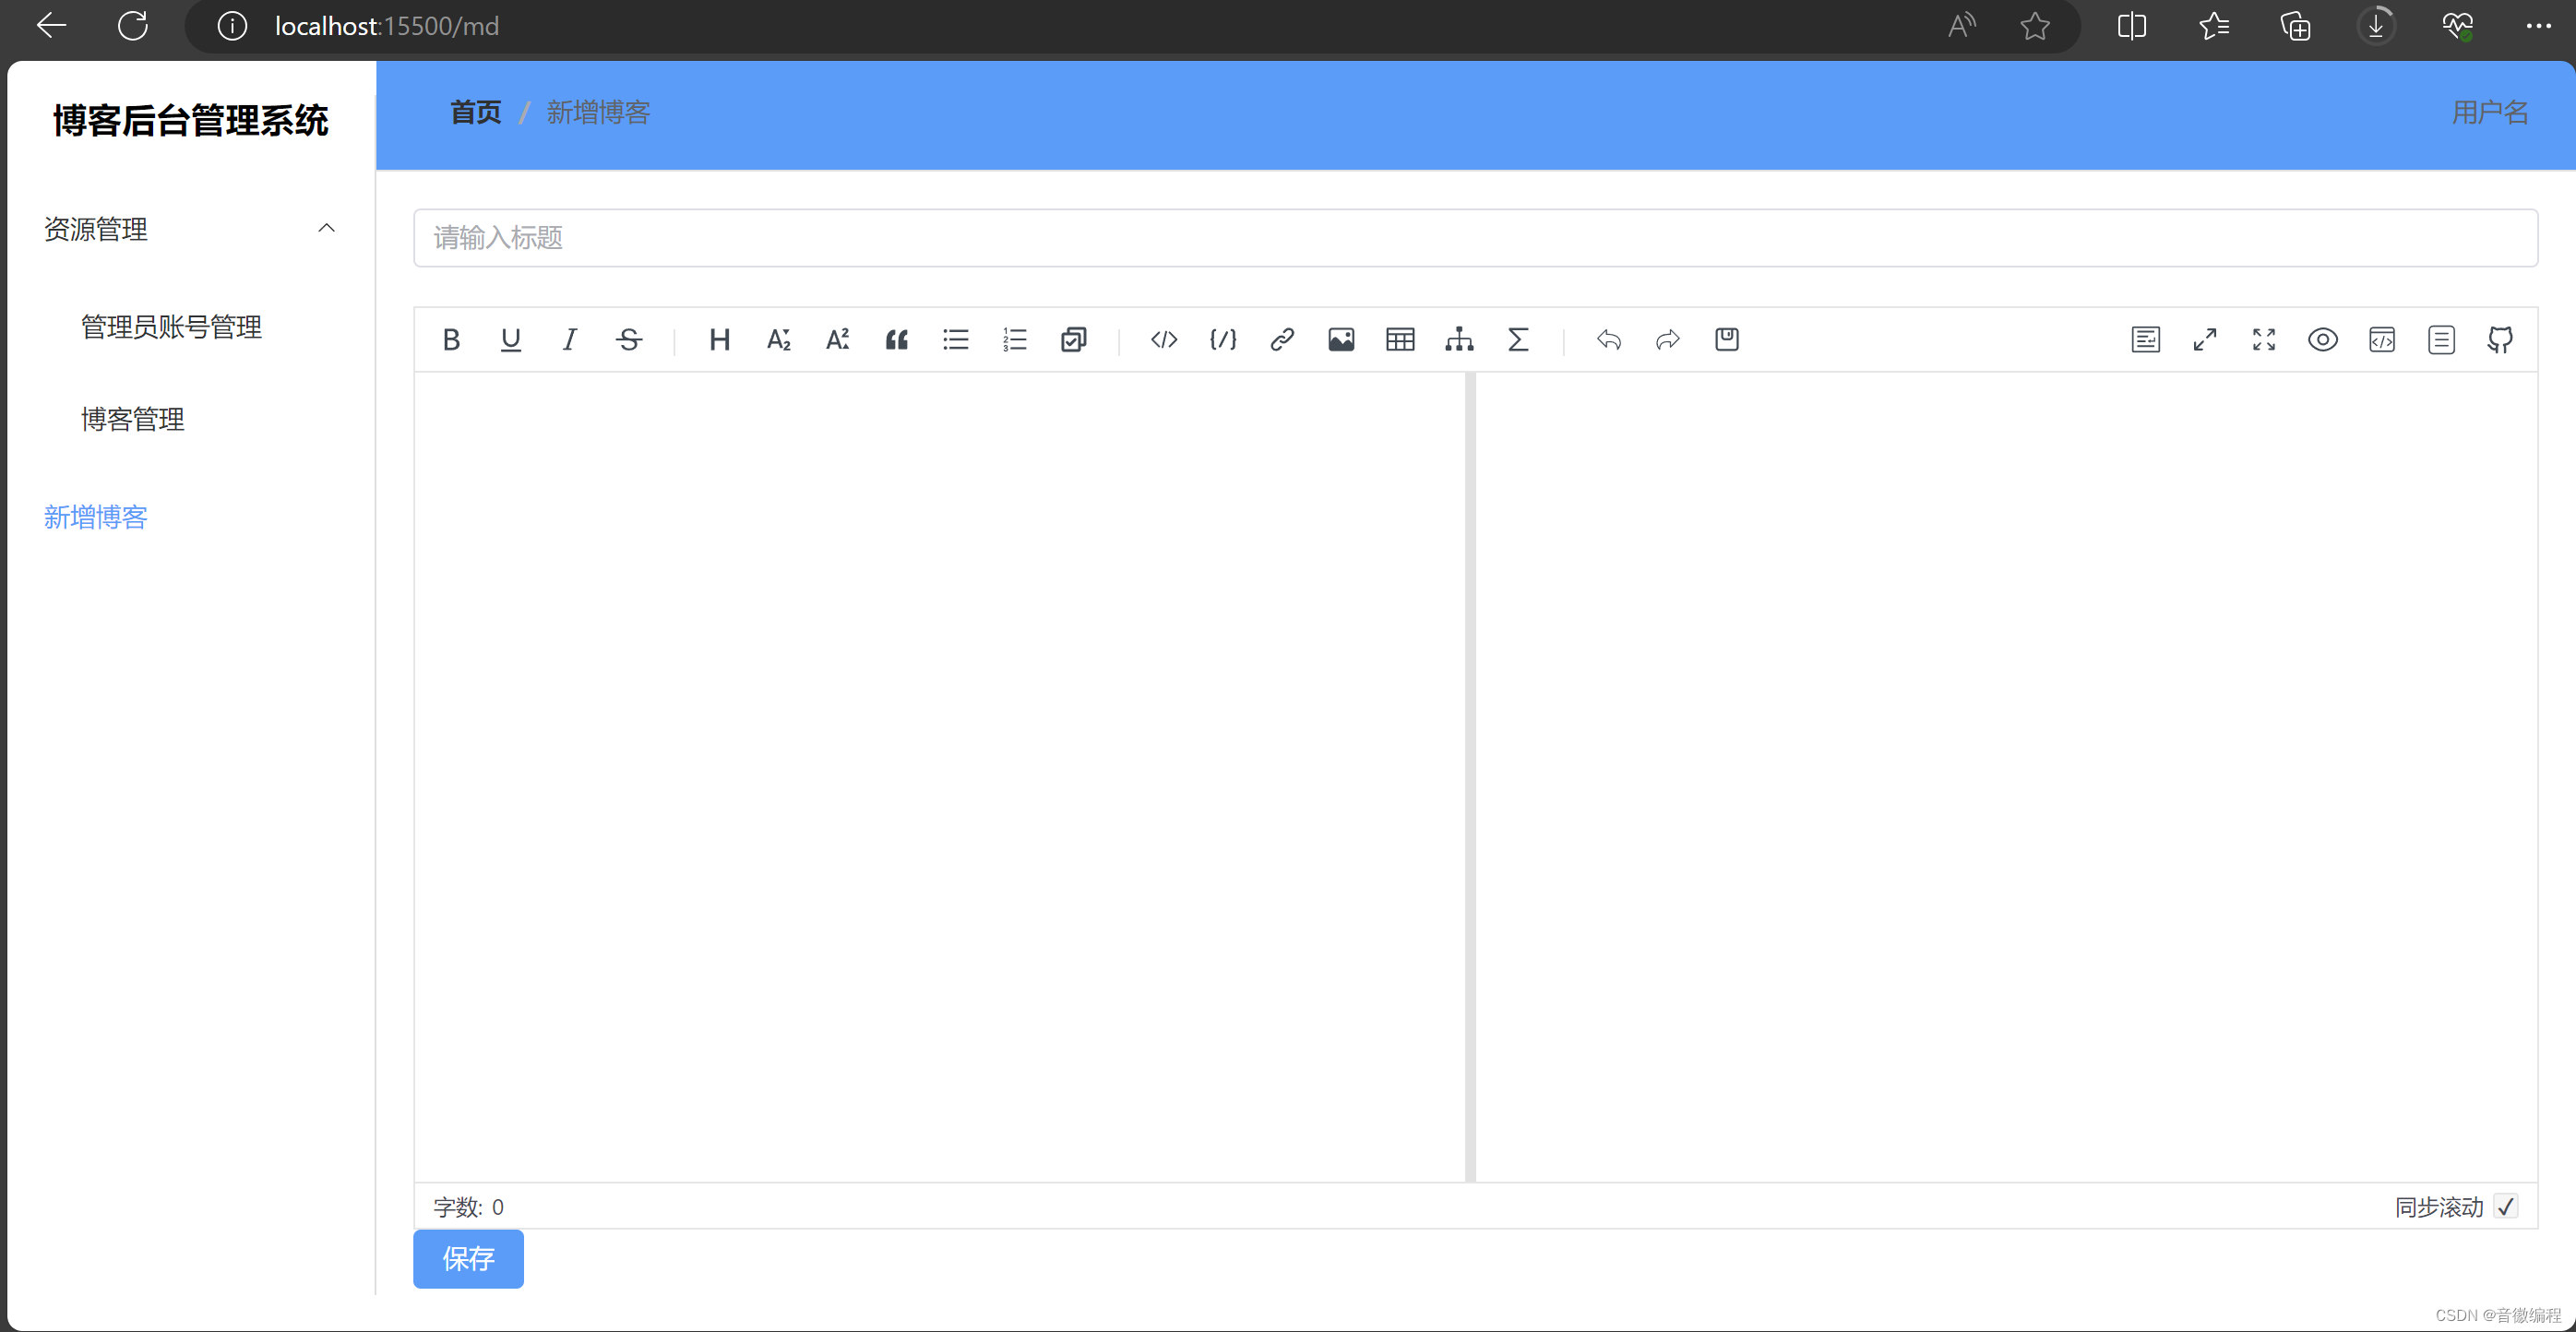This screenshot has width=2576, height=1332.
Task: Insert a blockquote with quote icon
Action: pos(896,340)
